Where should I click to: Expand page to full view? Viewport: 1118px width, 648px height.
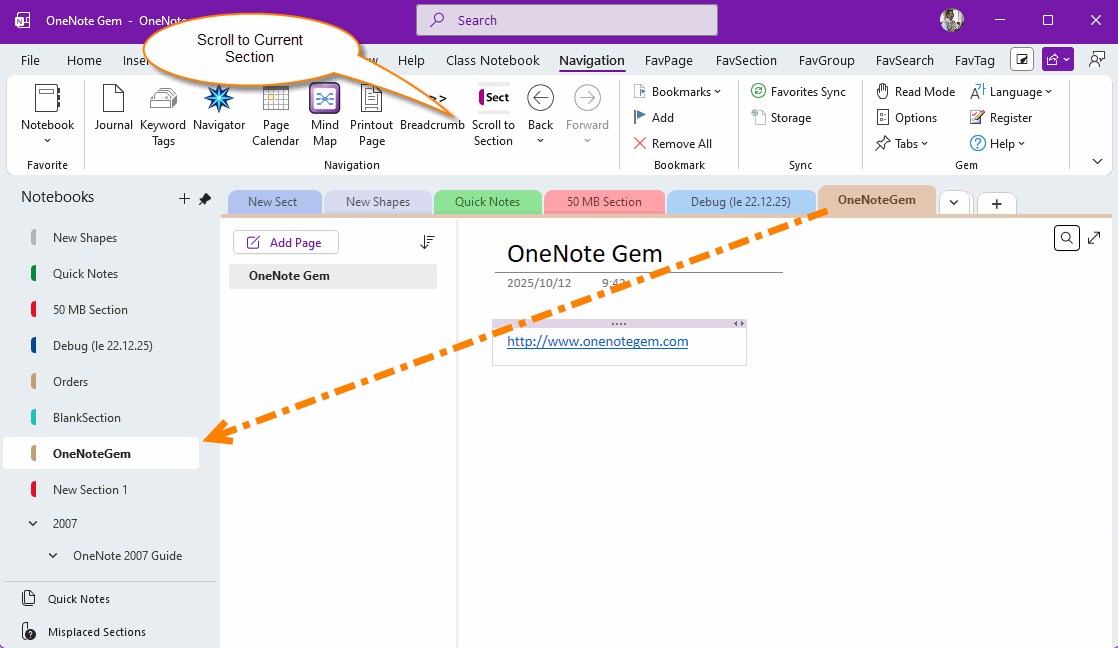tap(1094, 238)
